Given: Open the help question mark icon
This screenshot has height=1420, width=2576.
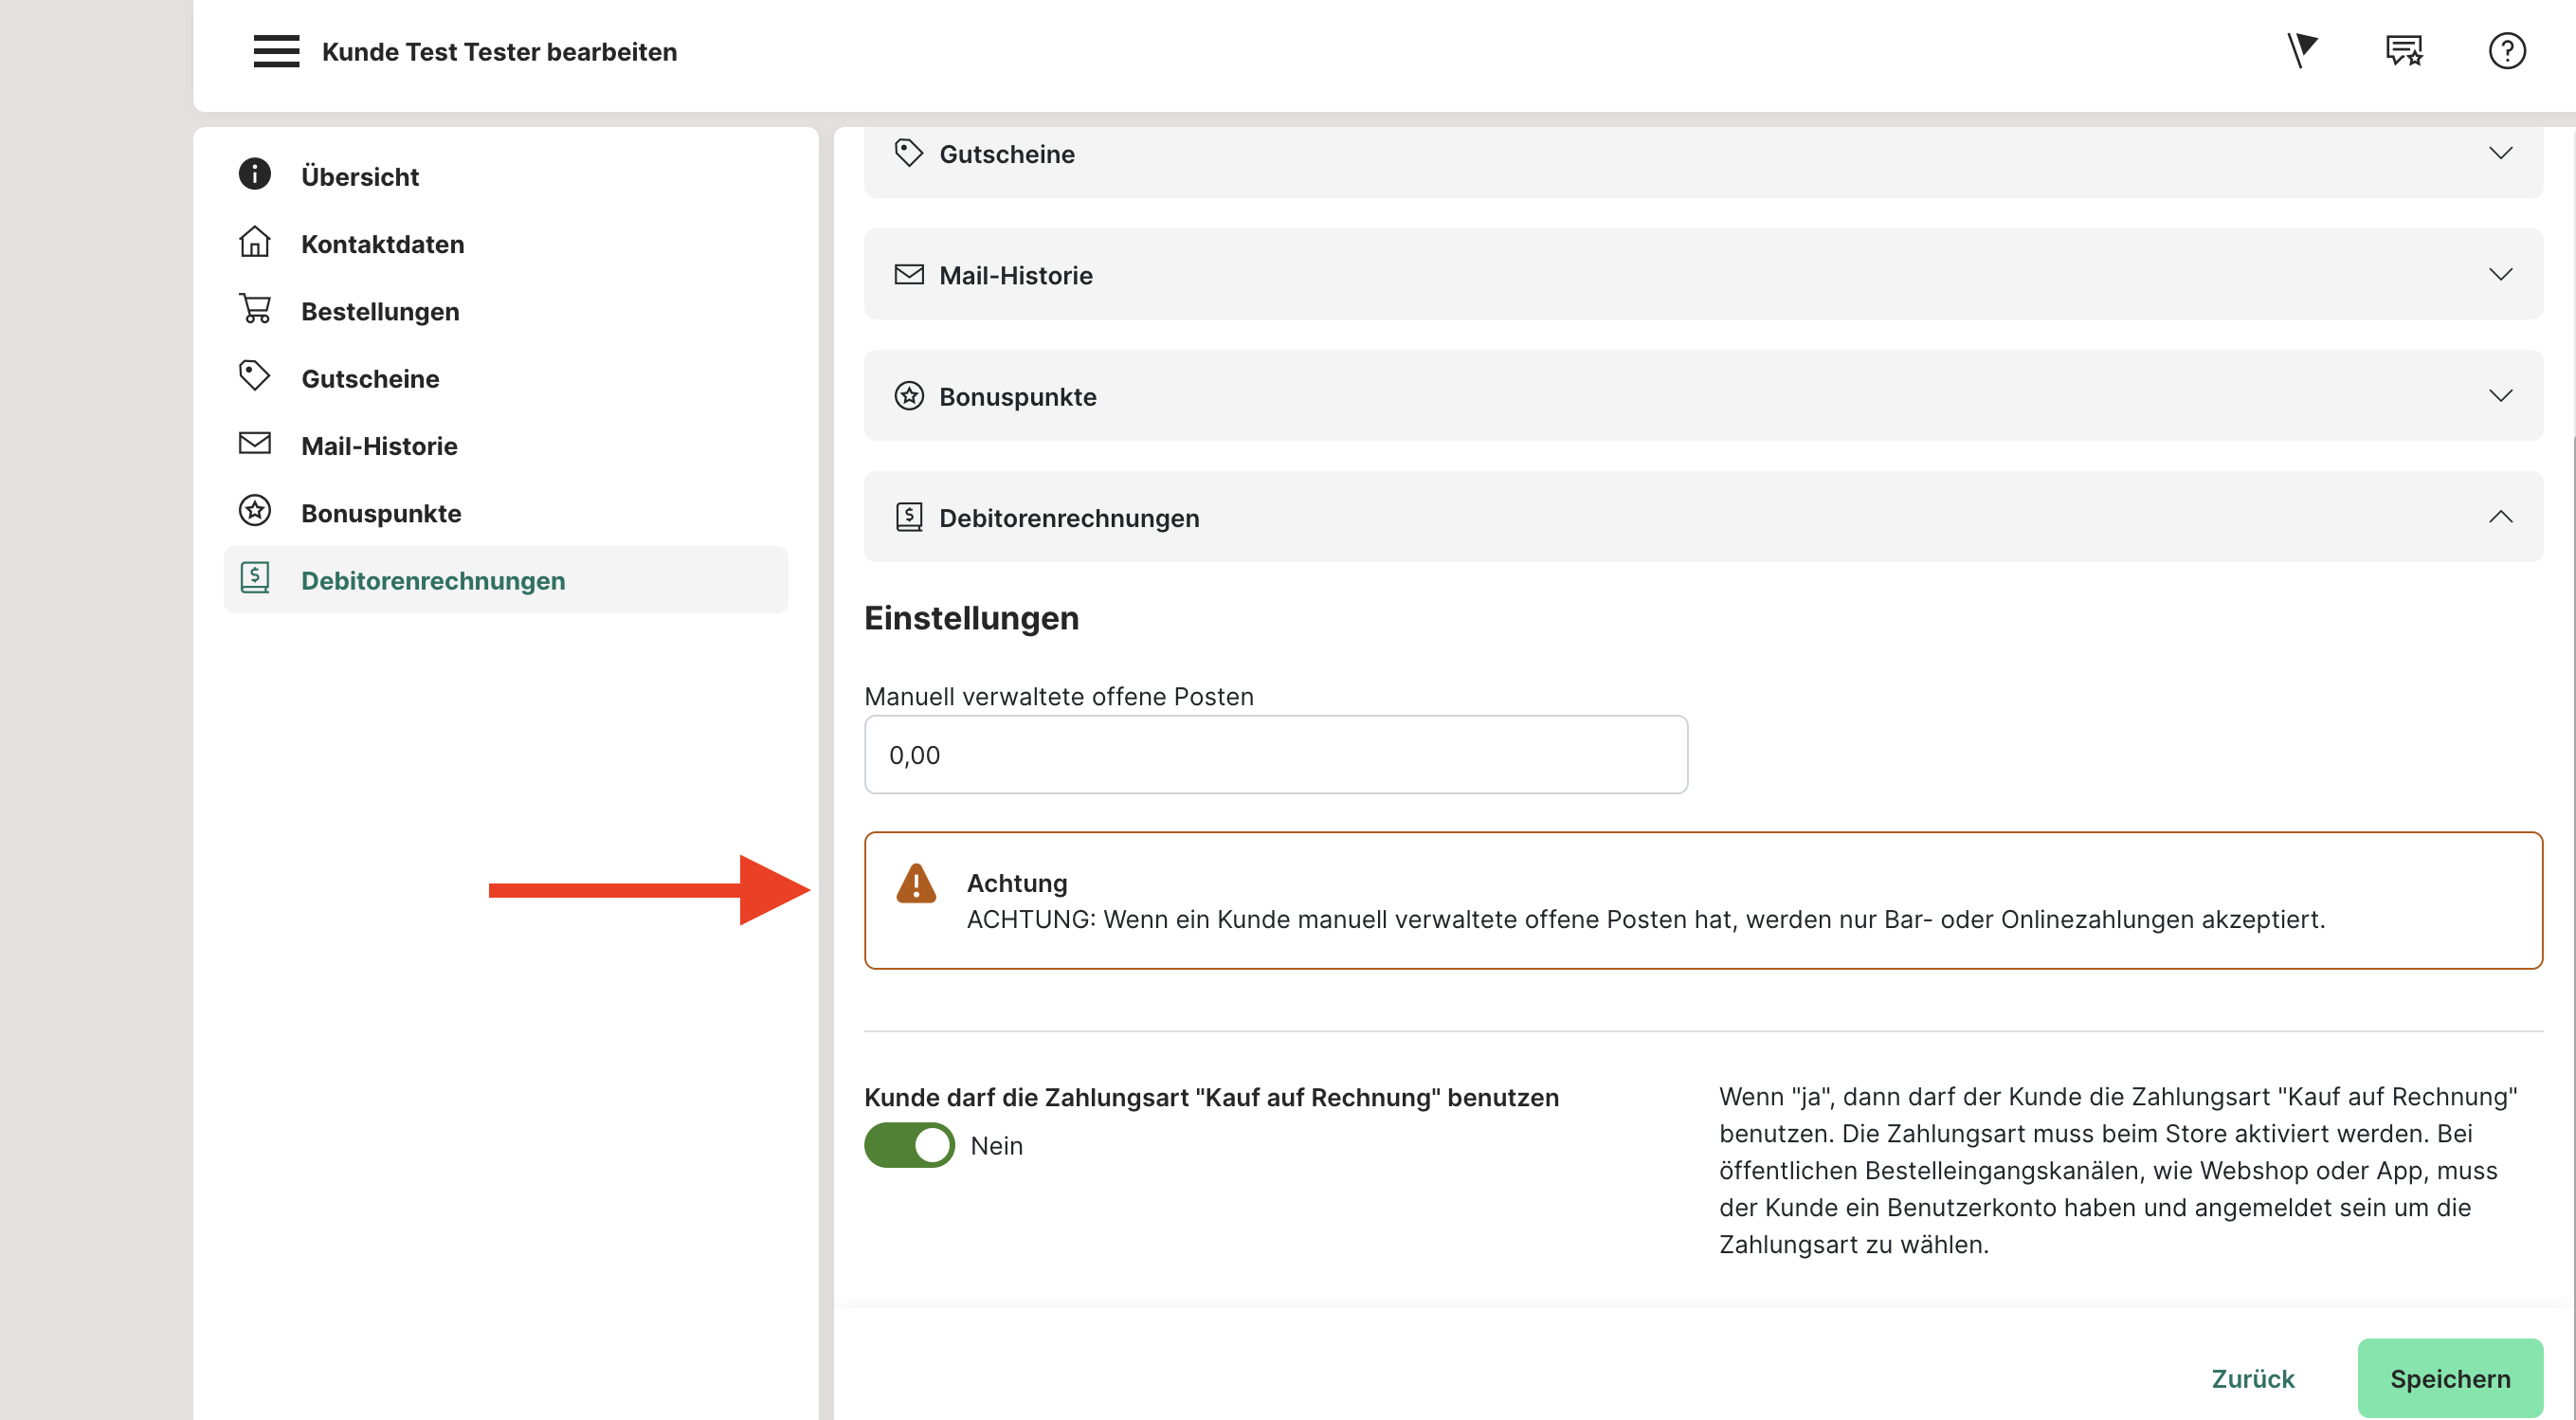Looking at the screenshot, I should tap(2506, 51).
